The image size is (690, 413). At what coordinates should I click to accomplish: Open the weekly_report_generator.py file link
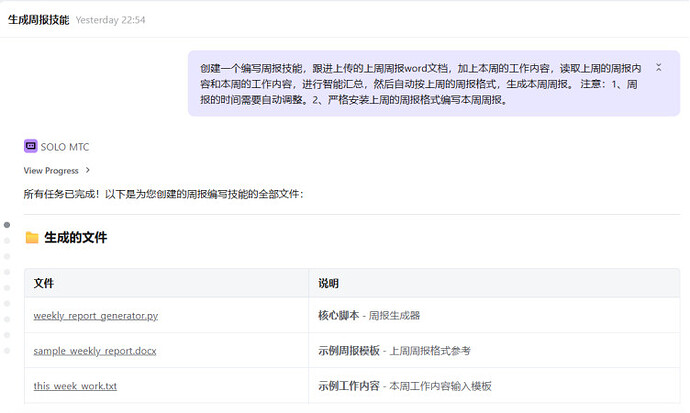95,315
